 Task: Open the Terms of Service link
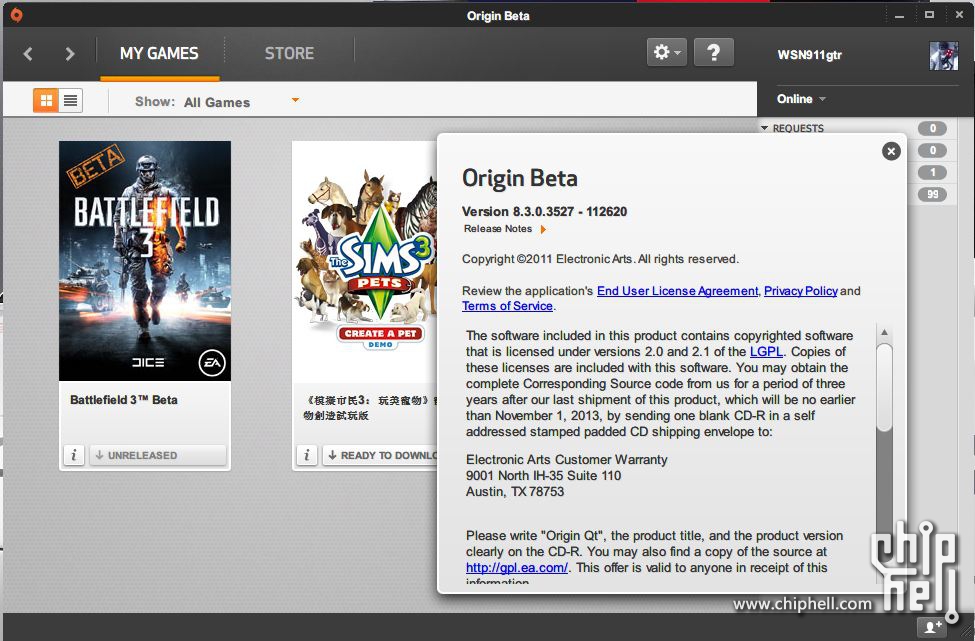507,306
